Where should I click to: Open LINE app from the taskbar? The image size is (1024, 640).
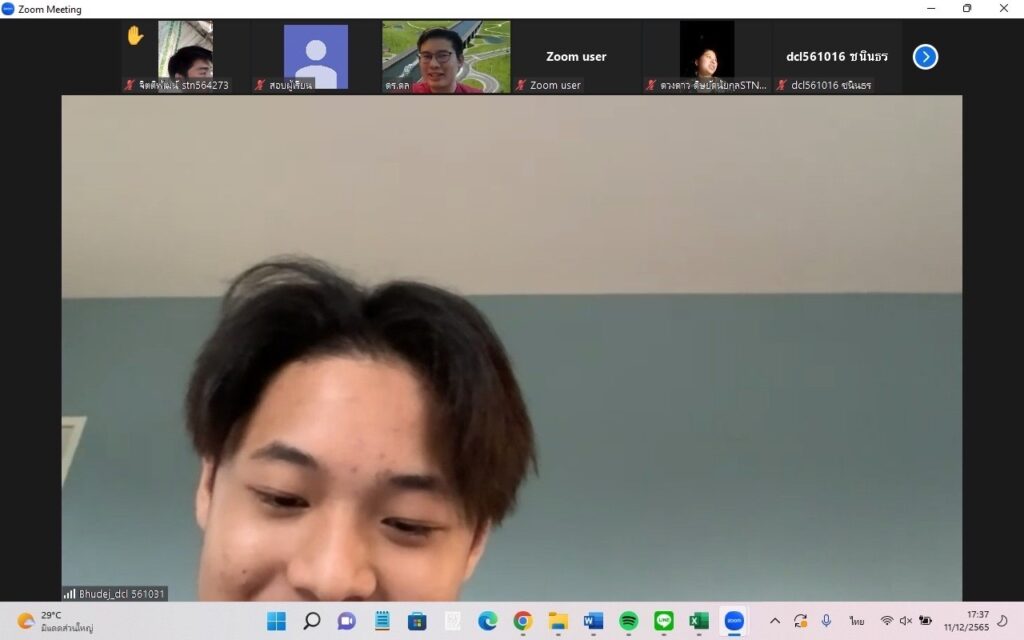pos(663,621)
